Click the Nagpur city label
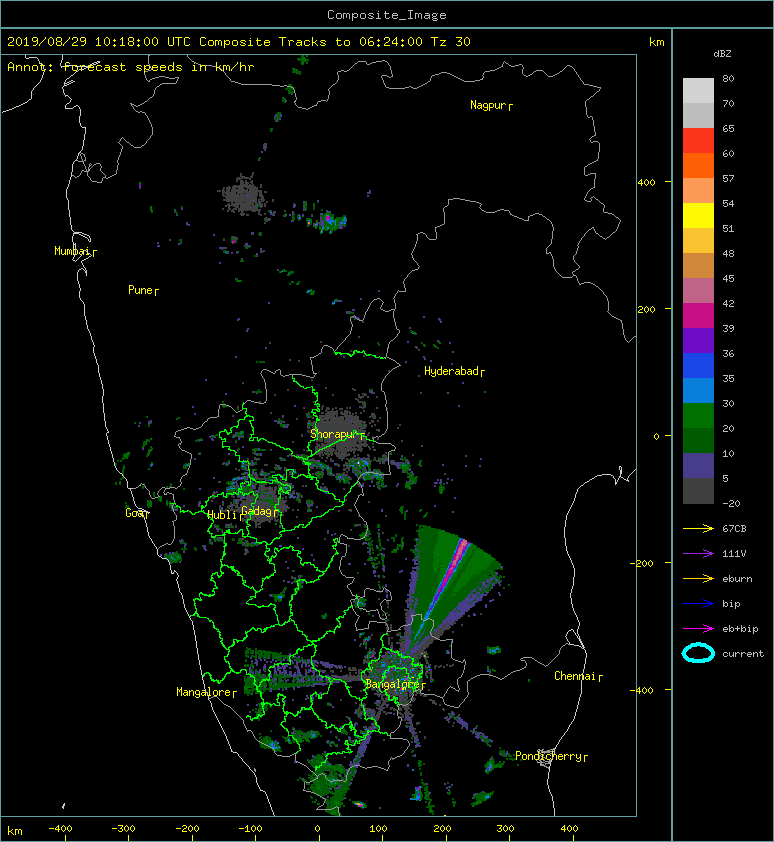The height and width of the screenshot is (842, 774). coord(488,105)
